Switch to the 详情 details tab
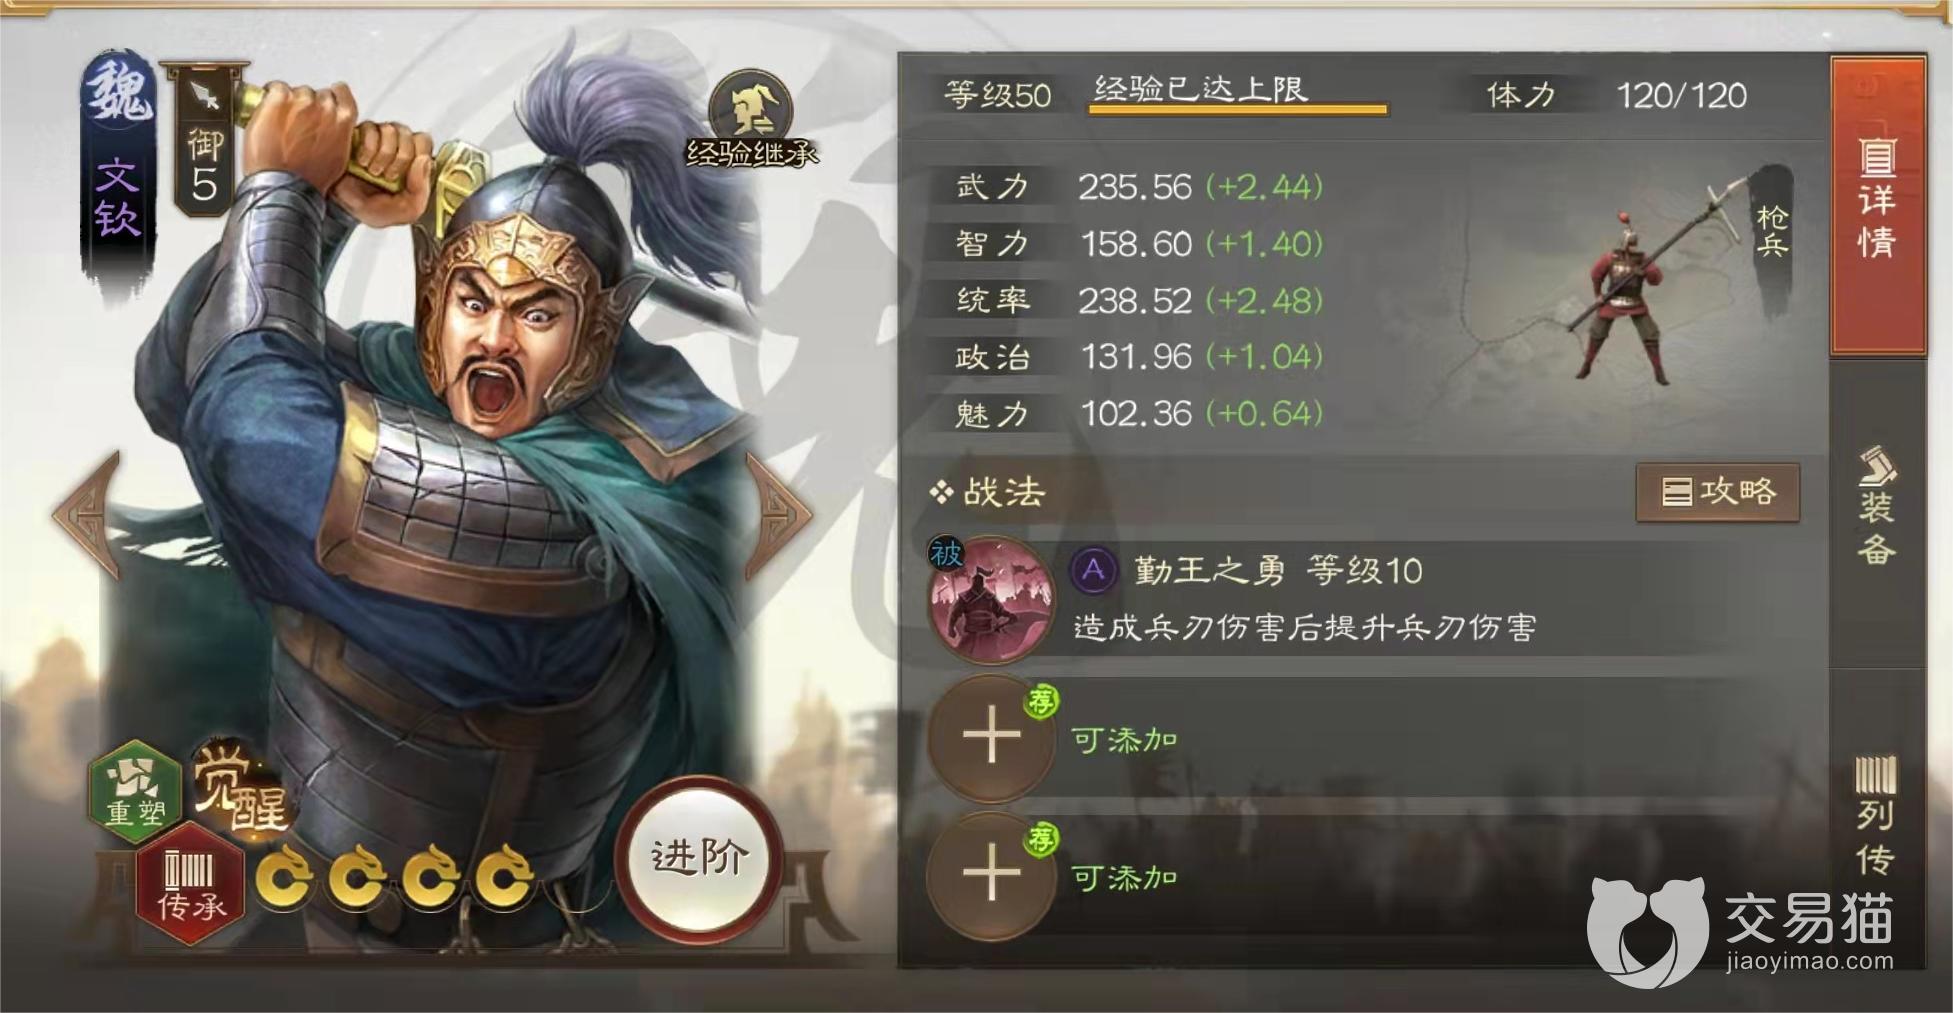Screen dimensions: 1953x1013 pos(1877,205)
